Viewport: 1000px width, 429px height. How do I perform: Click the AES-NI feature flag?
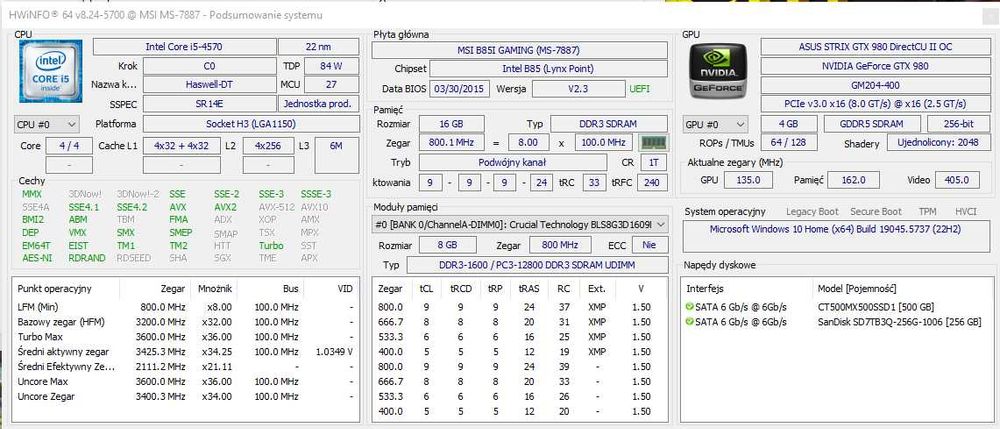click(36, 258)
